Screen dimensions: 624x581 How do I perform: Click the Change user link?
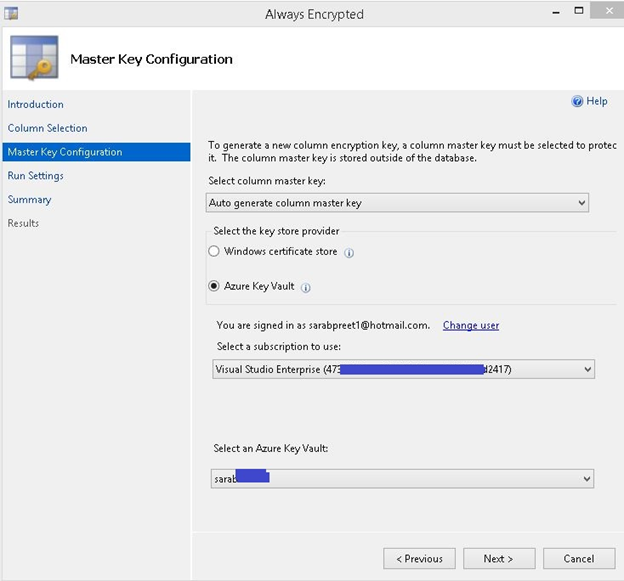[x=471, y=325]
